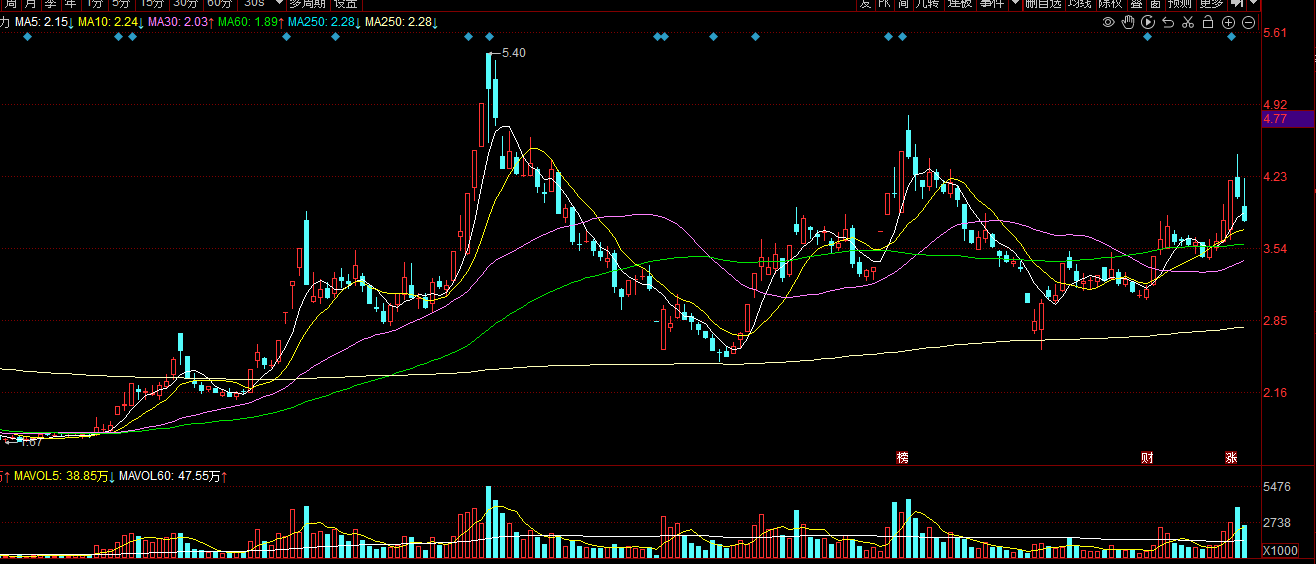Toggle the eye visibility icon
The height and width of the screenshot is (564, 1316).
(x=1109, y=22)
